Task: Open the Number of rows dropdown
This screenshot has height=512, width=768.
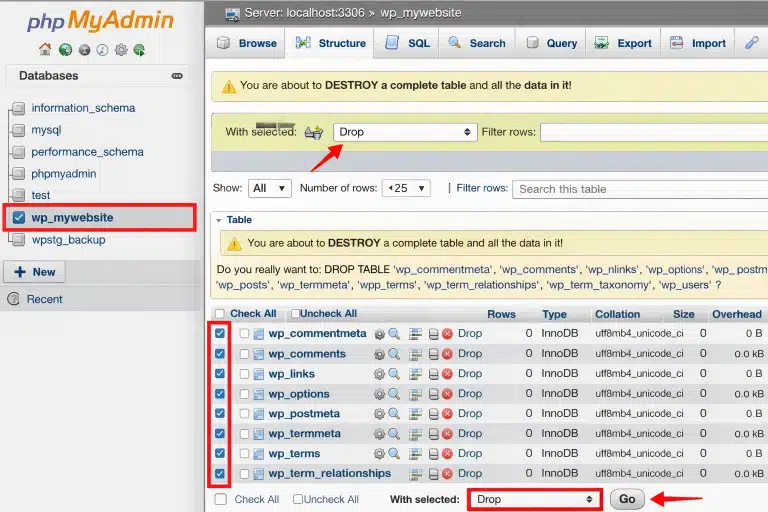Action: click(x=406, y=188)
